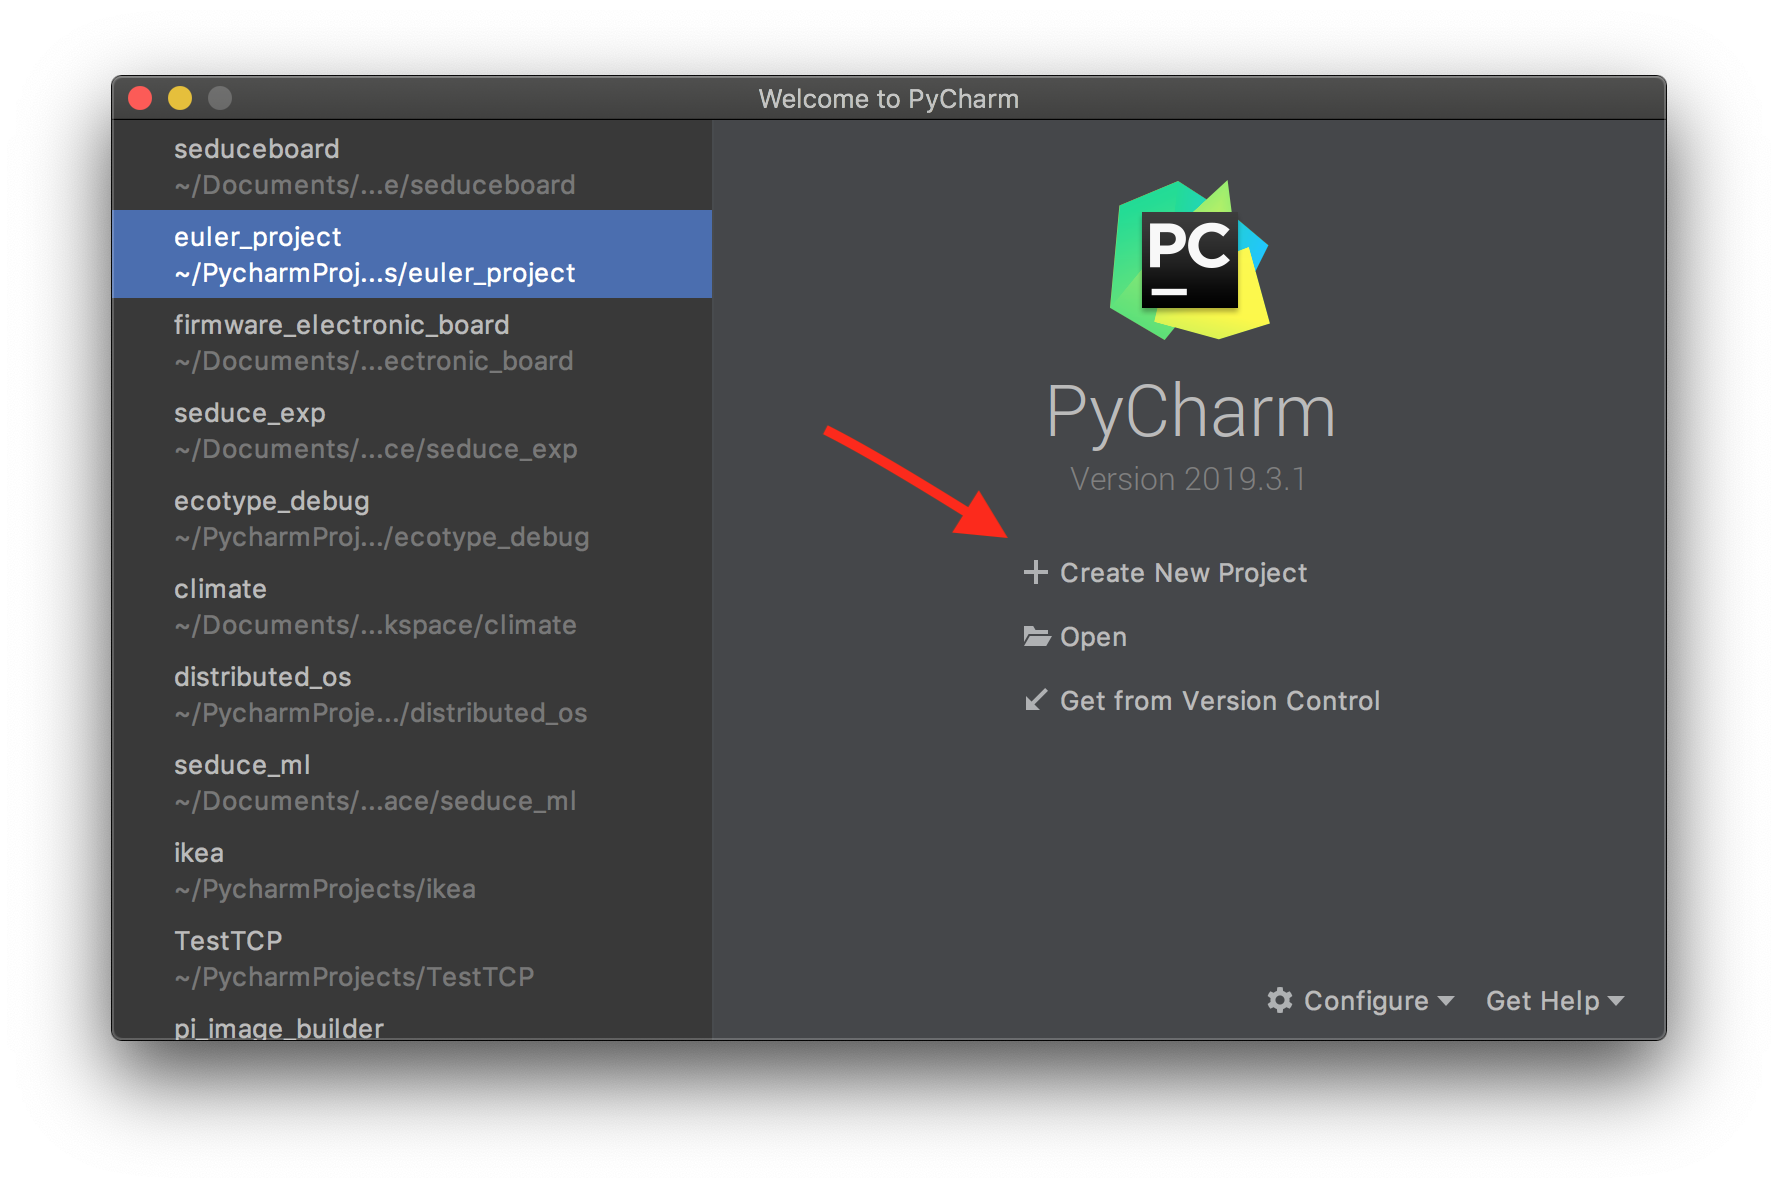Screen dimensions: 1778x1188
Task: Click the path ~/Documents/...ectronic_board
Action: (374, 361)
